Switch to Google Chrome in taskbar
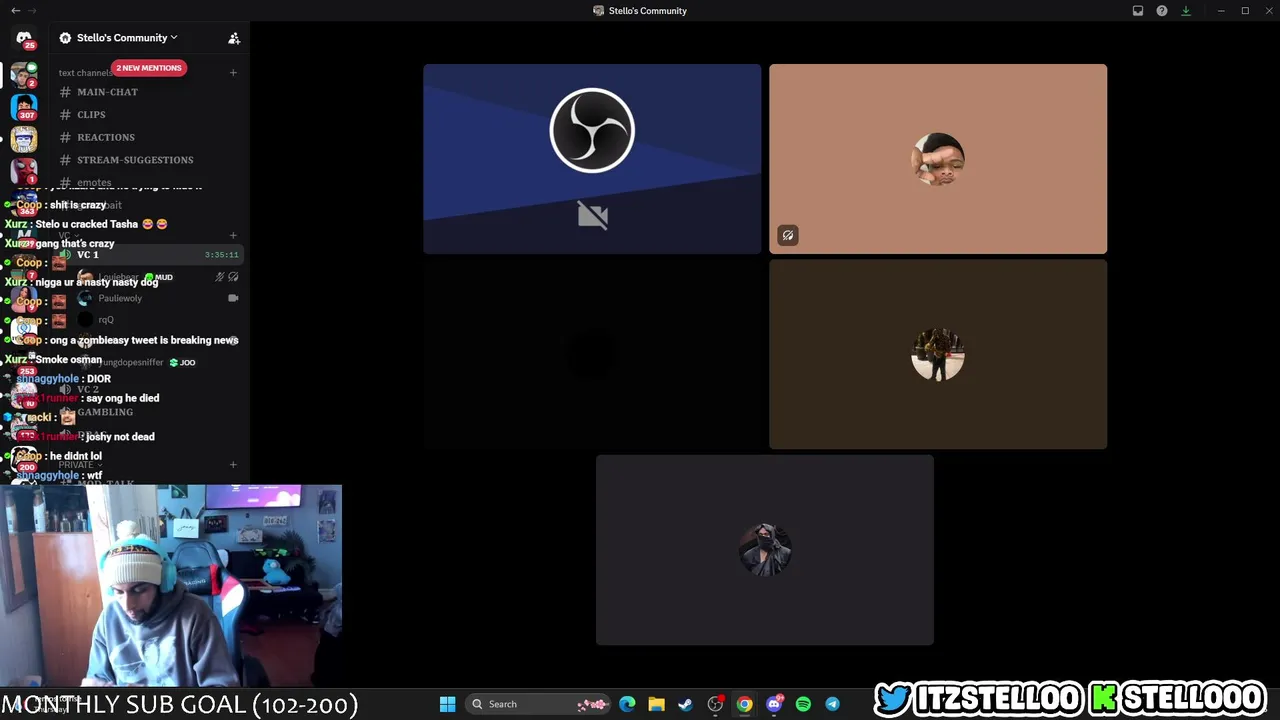 744,704
